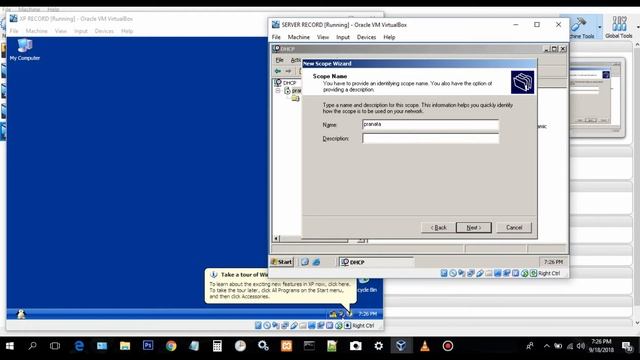Open Help menu of SERVER RECORD window
The height and width of the screenshot is (360, 640).
(389, 37)
